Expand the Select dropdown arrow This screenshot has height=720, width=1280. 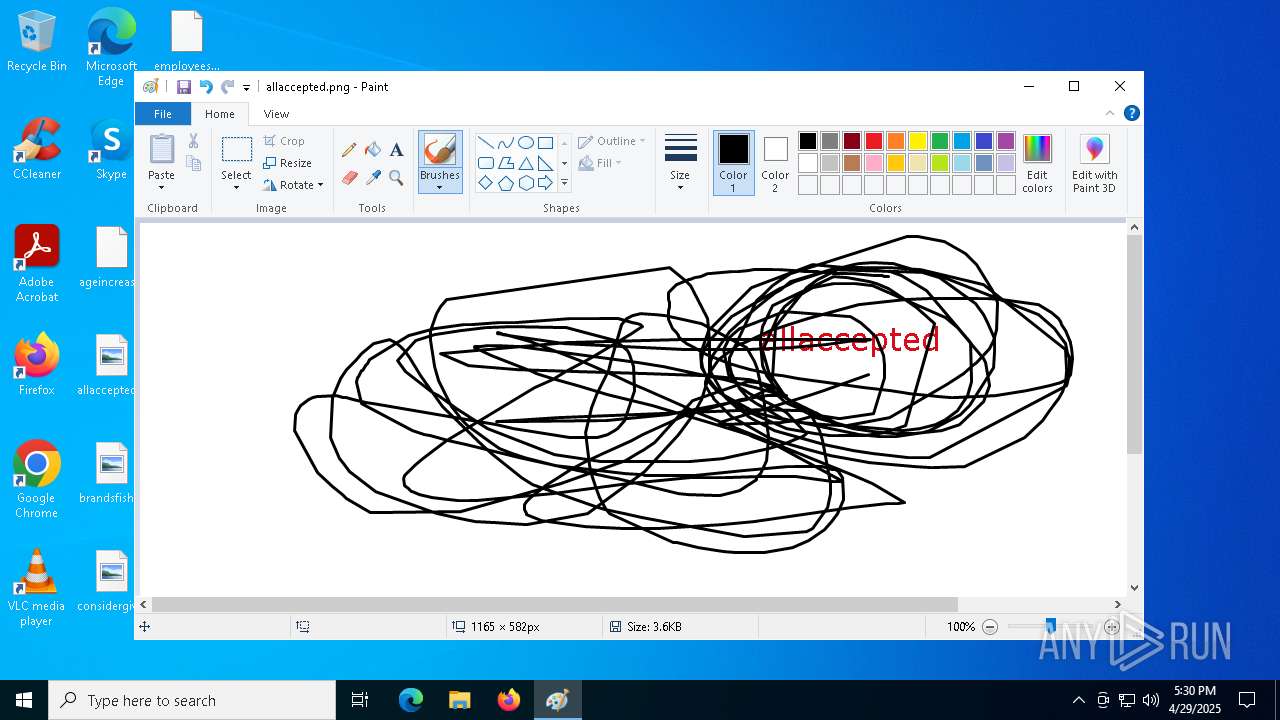point(237,187)
